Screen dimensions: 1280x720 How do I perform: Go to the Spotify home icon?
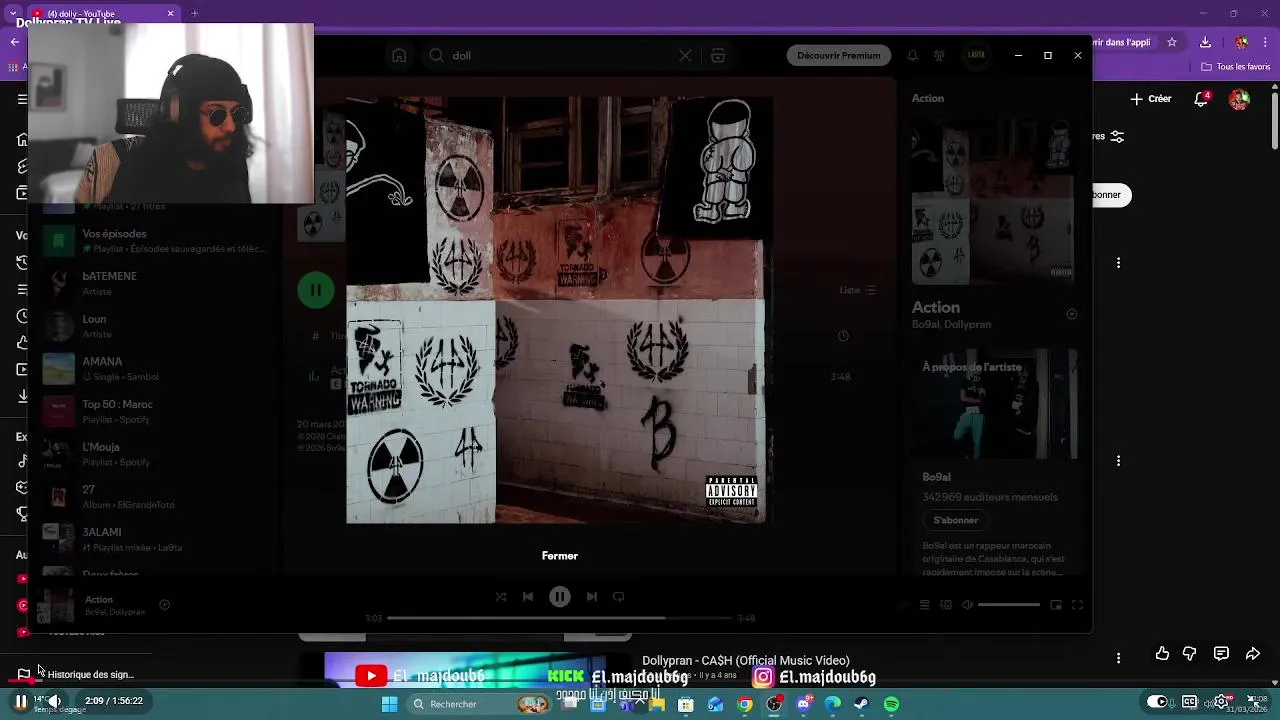(x=399, y=56)
